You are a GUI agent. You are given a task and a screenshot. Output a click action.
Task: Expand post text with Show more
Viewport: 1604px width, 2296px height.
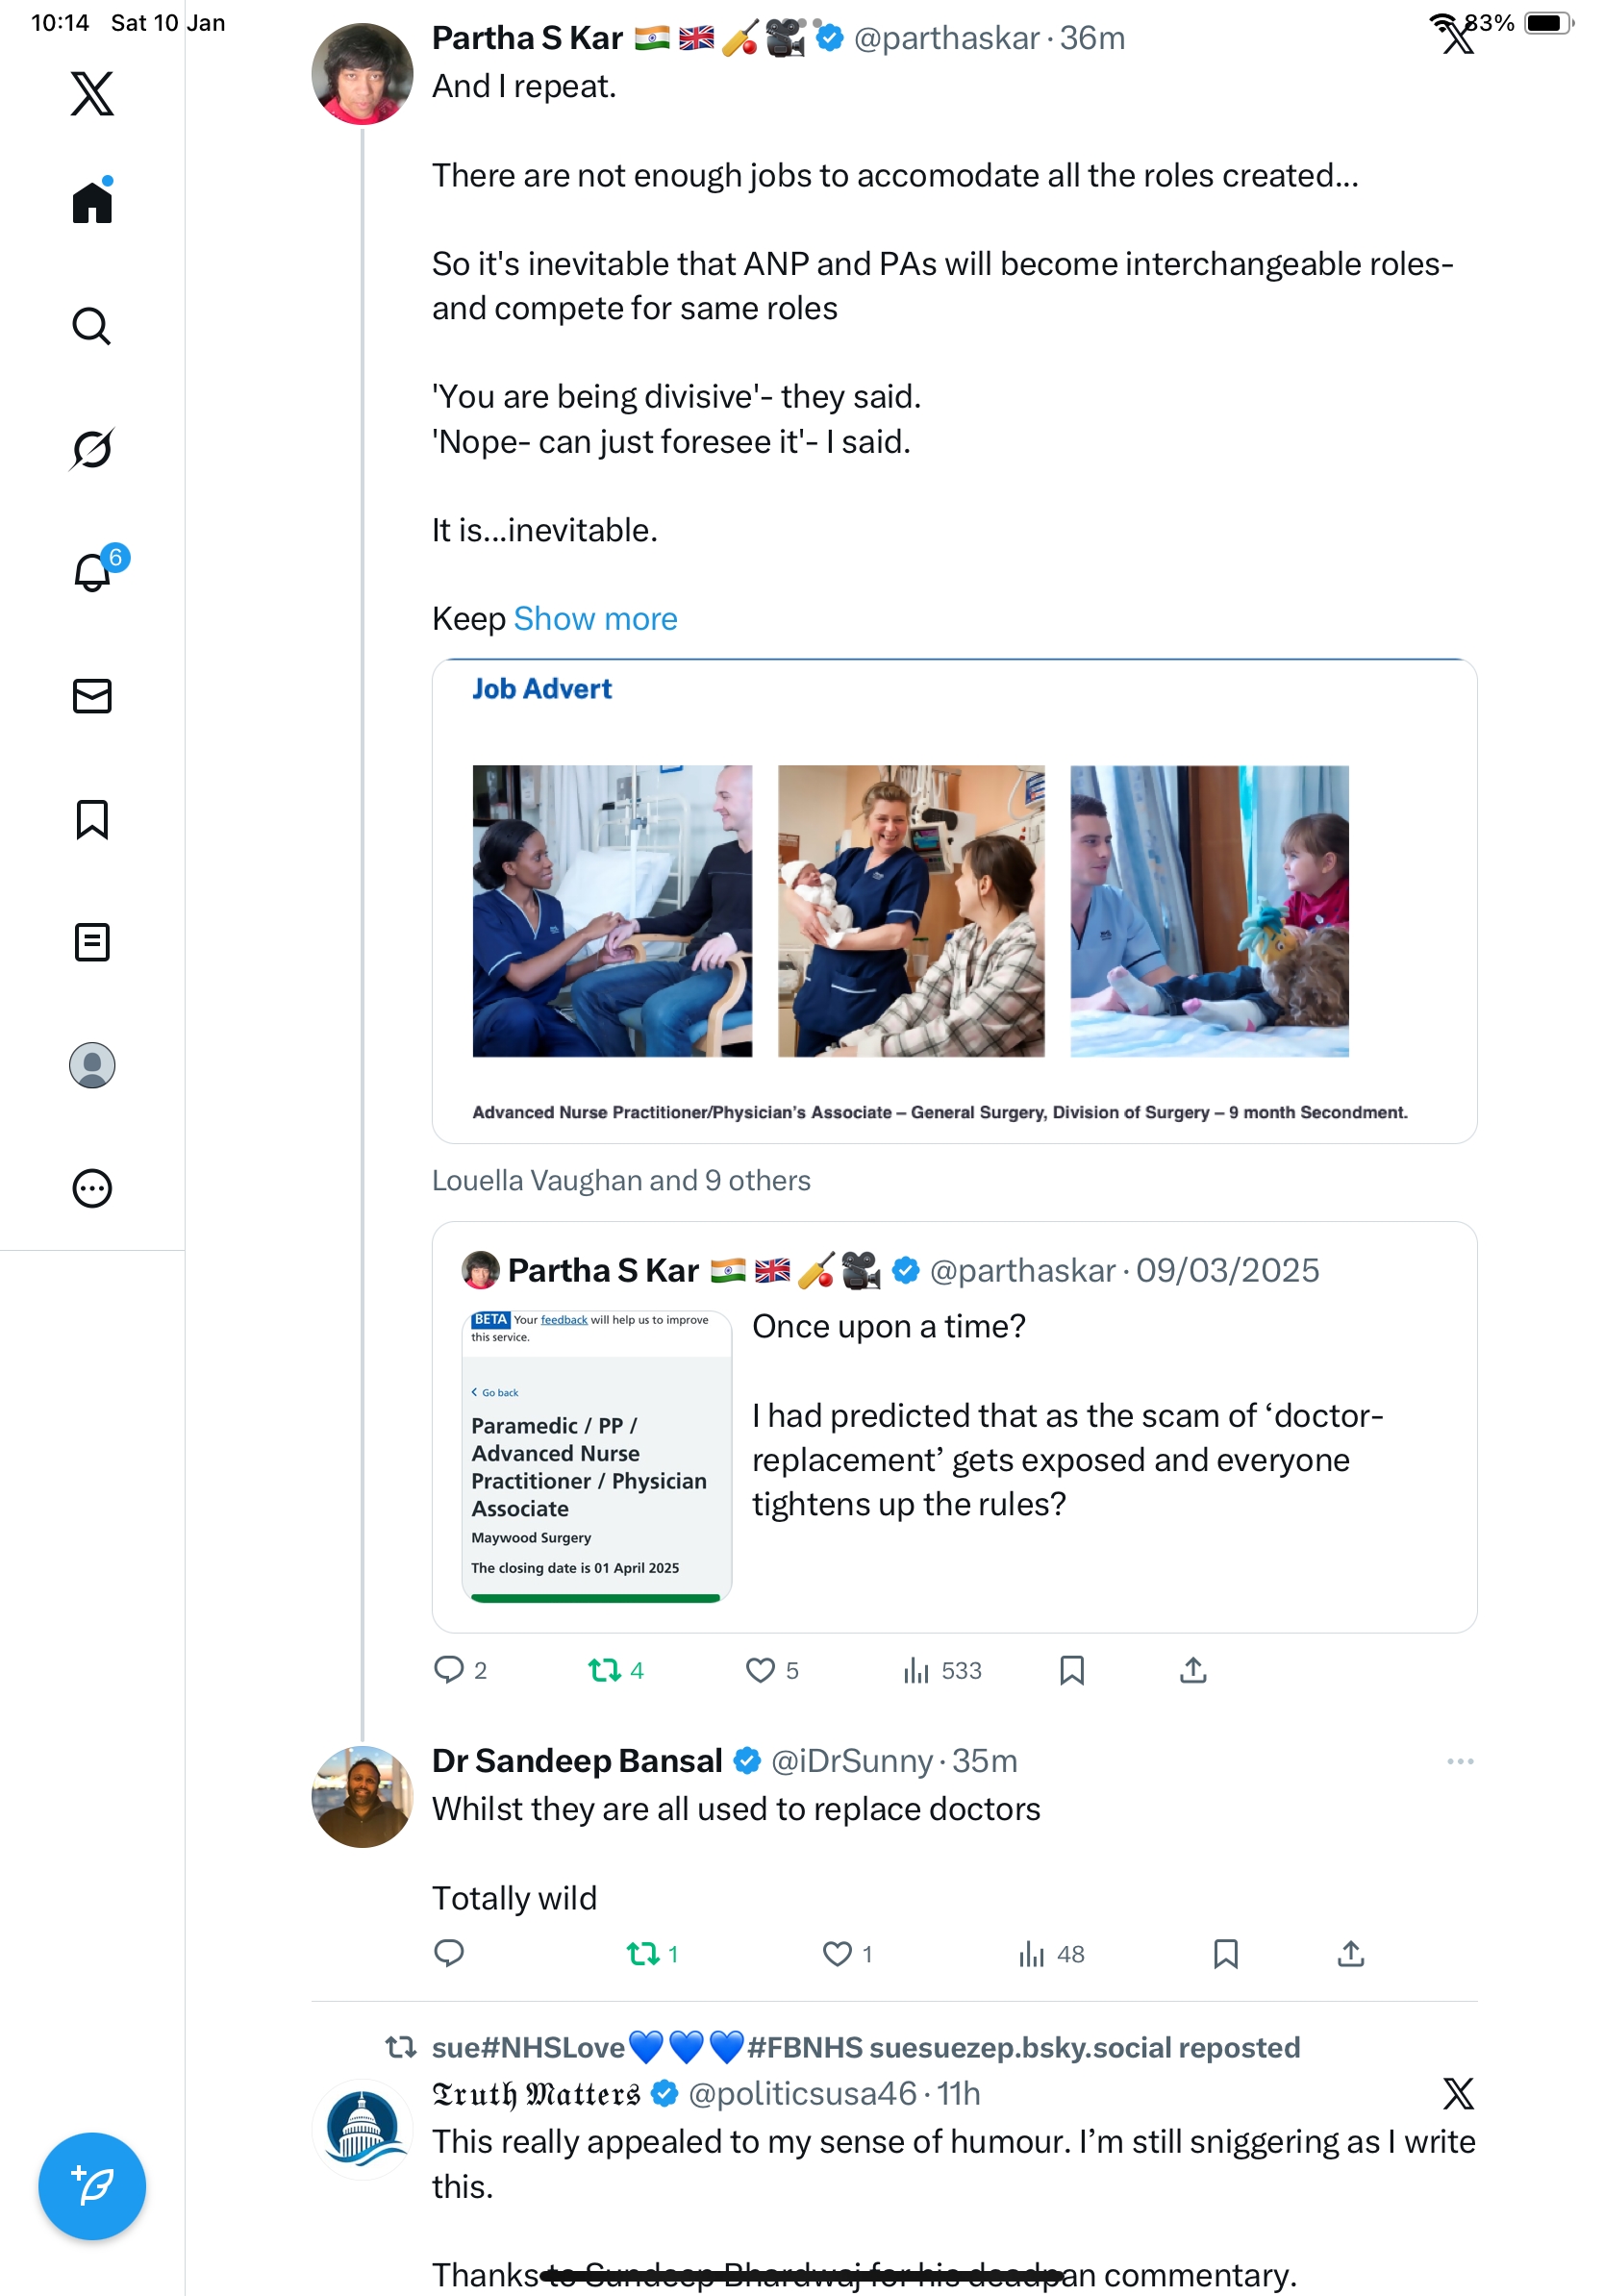point(595,619)
